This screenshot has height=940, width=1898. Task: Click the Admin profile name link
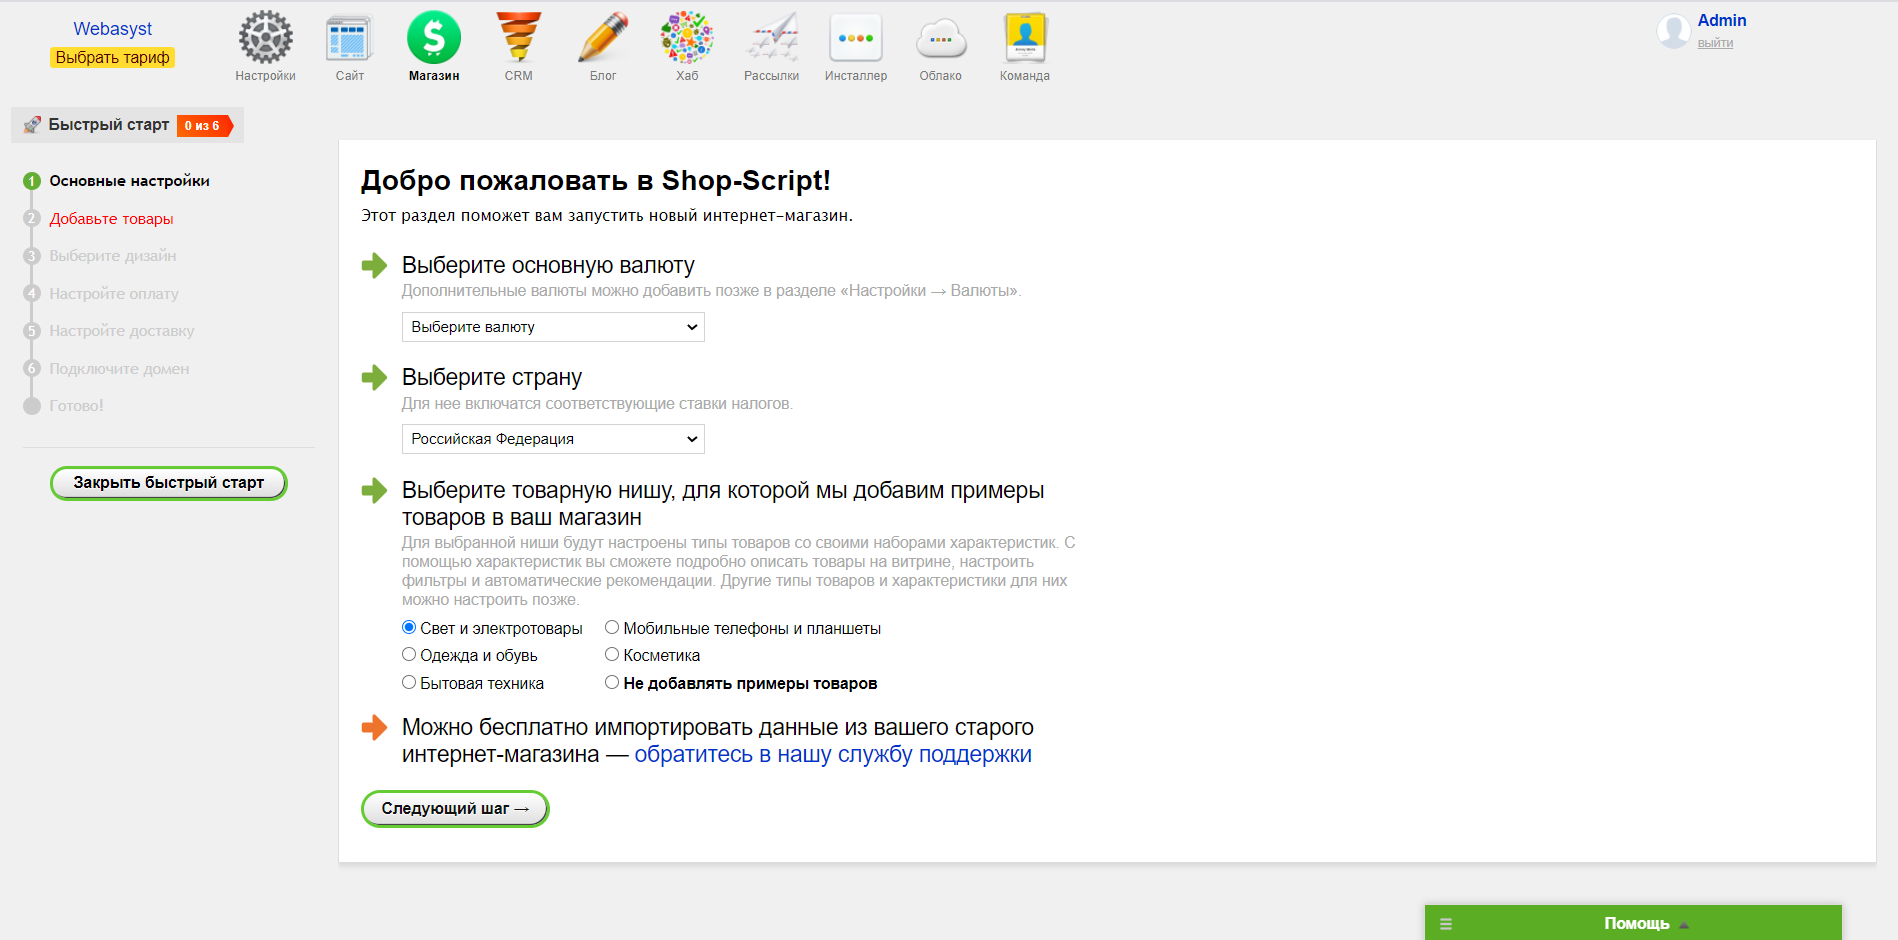point(1722,20)
